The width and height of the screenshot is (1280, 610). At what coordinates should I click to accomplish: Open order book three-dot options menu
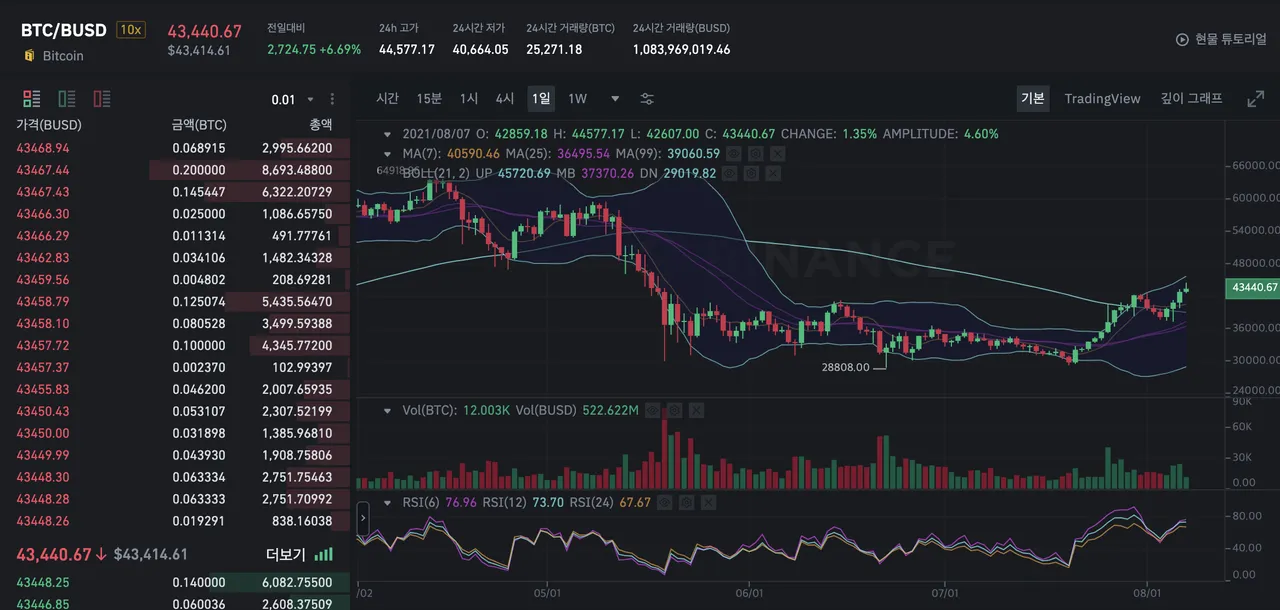tap(333, 99)
